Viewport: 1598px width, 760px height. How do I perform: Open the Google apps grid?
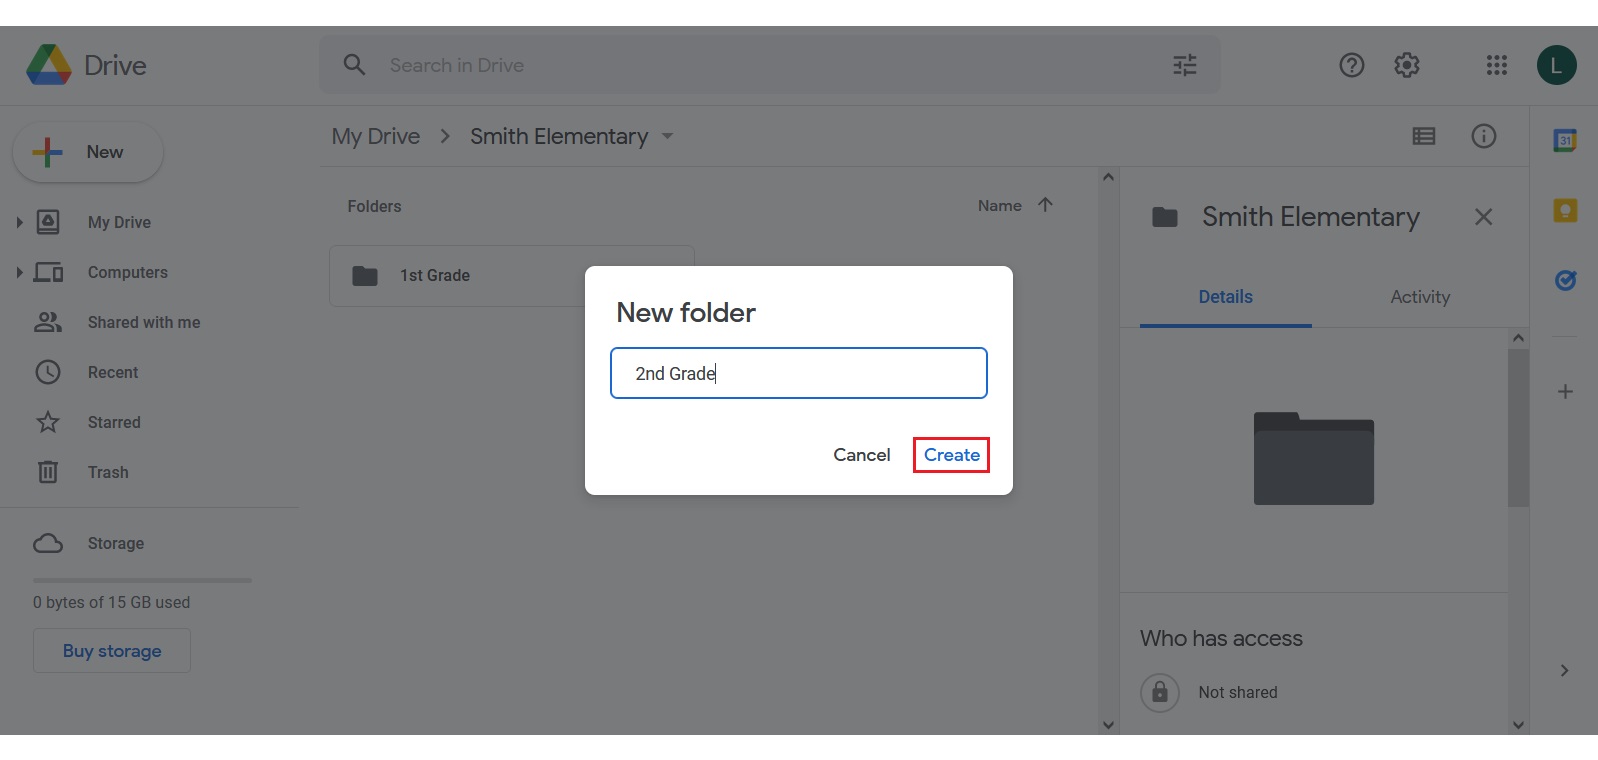(x=1497, y=65)
